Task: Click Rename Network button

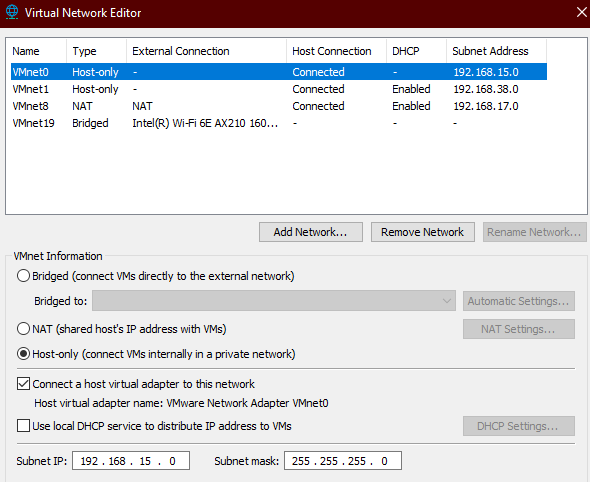Action: (534, 232)
